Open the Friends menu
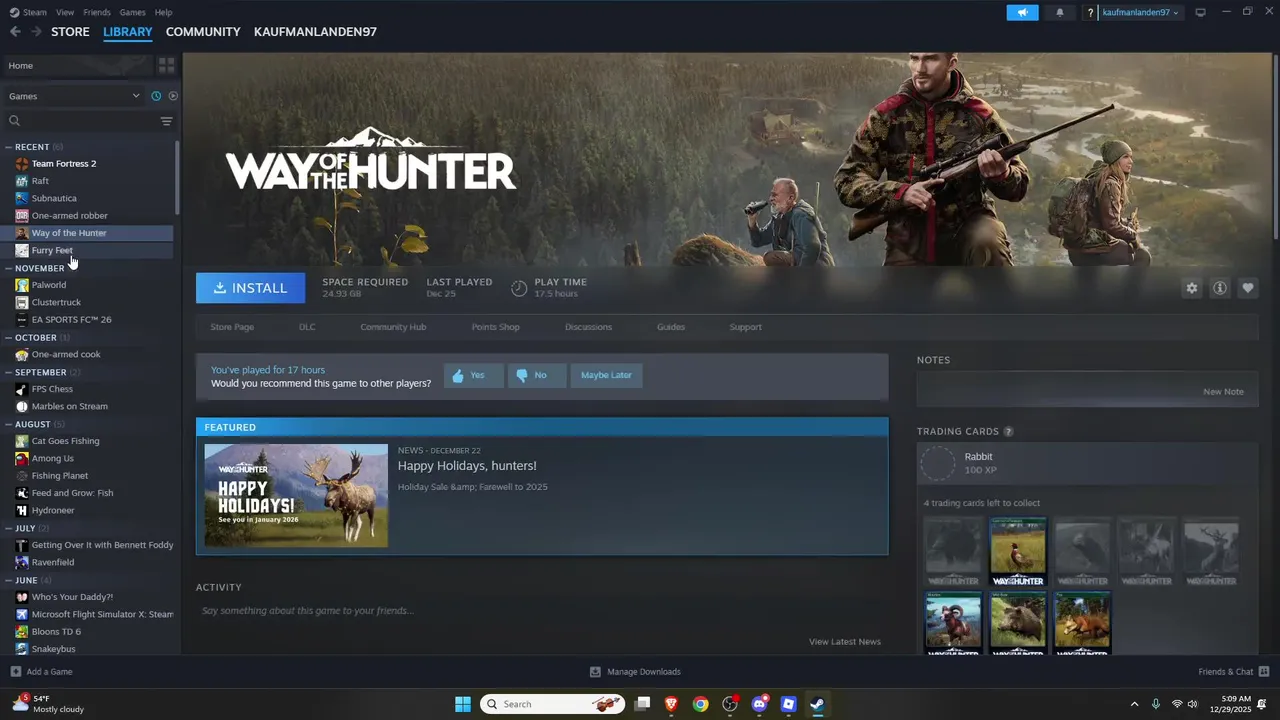The height and width of the screenshot is (720, 1280). click(97, 12)
